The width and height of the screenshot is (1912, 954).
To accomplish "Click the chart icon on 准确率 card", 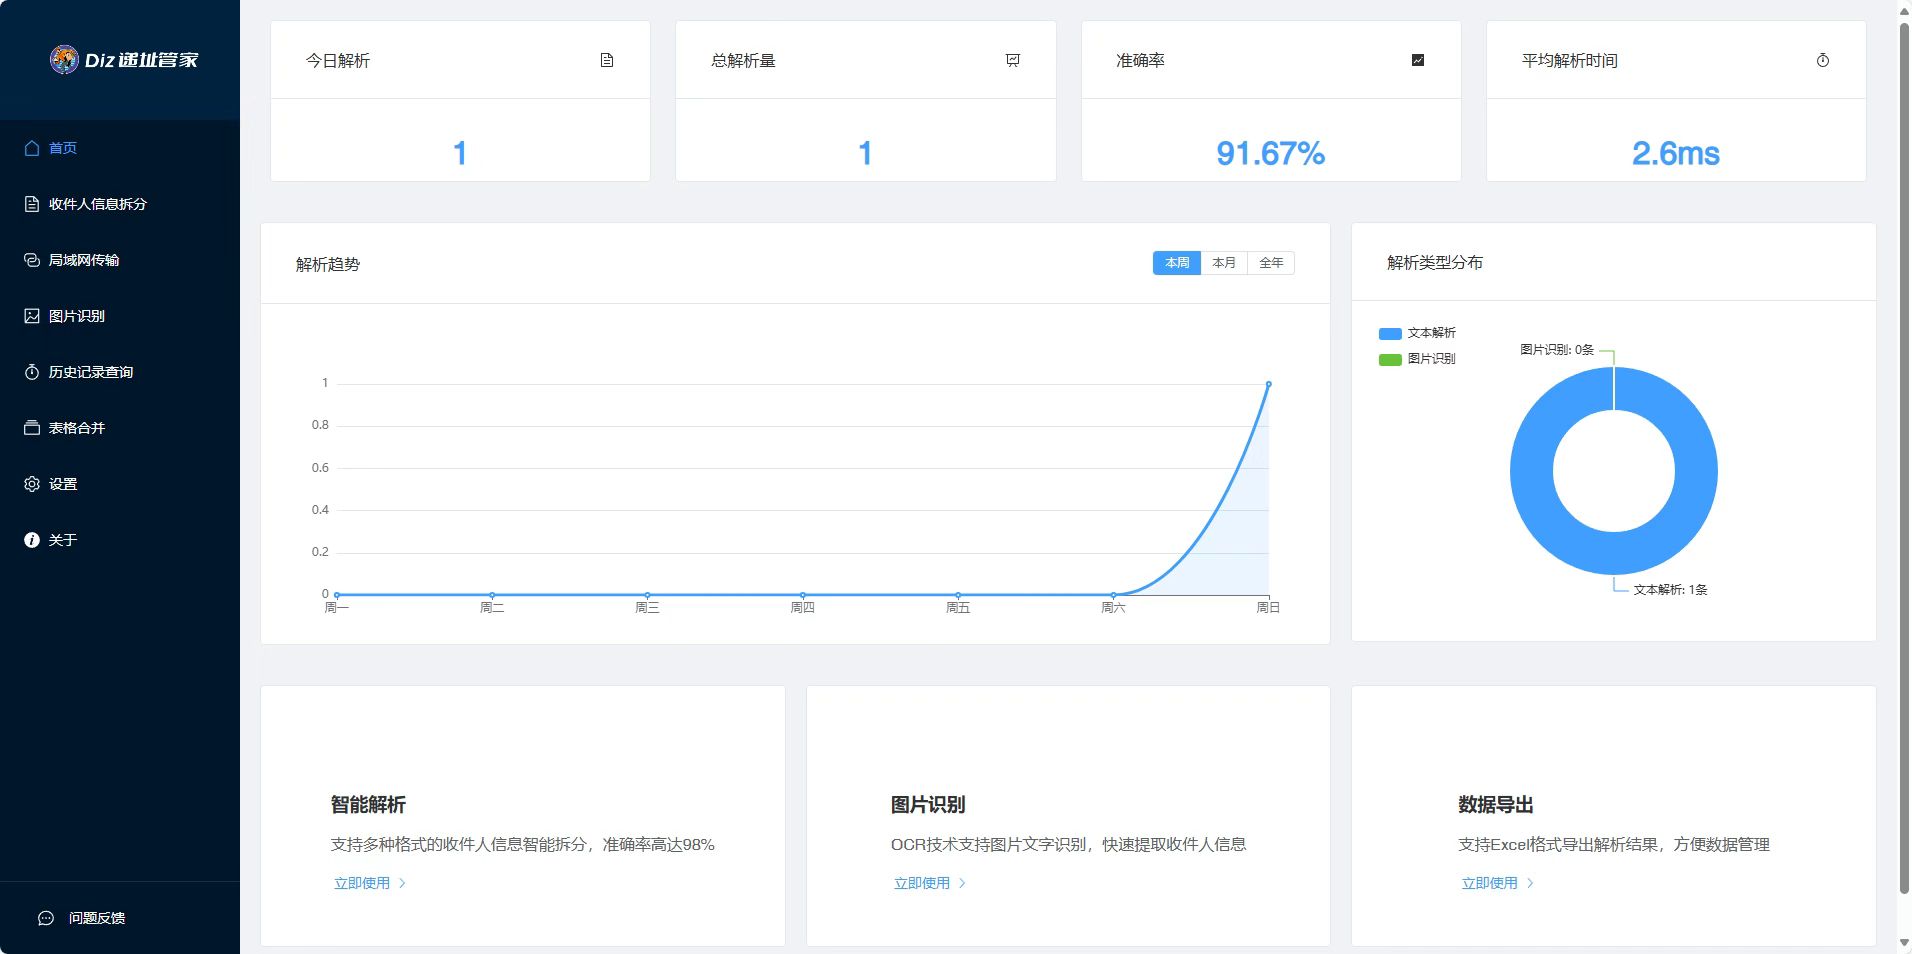I will pos(1417,60).
